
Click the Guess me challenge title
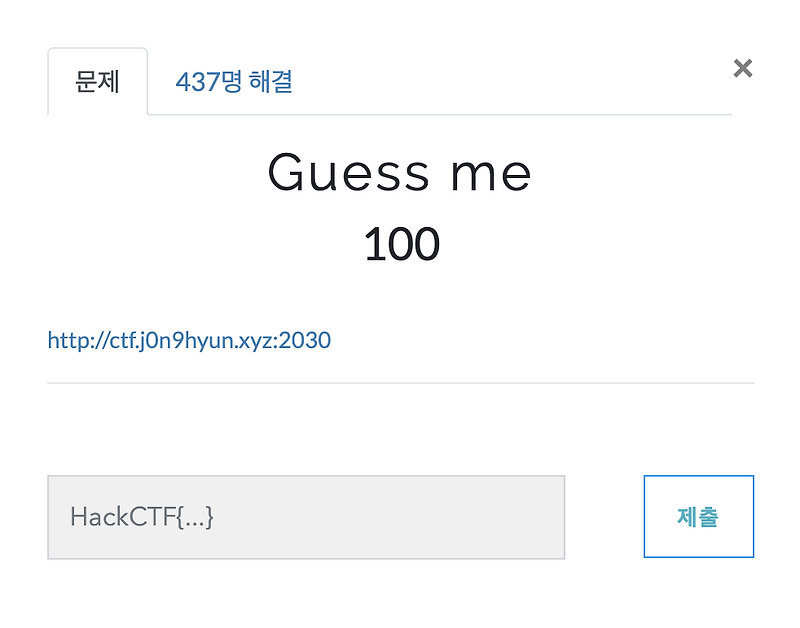pos(400,173)
